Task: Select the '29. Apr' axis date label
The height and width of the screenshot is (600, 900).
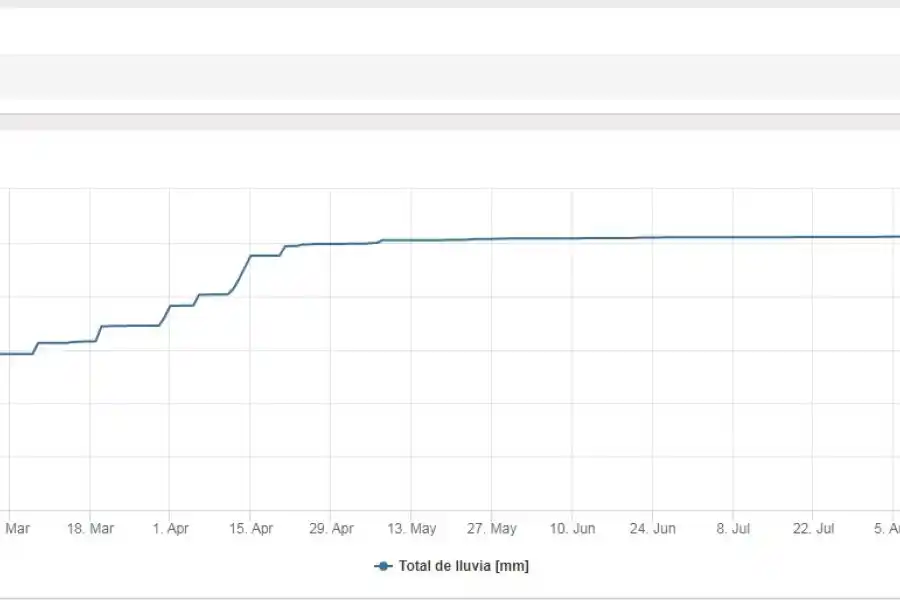Action: (x=331, y=529)
